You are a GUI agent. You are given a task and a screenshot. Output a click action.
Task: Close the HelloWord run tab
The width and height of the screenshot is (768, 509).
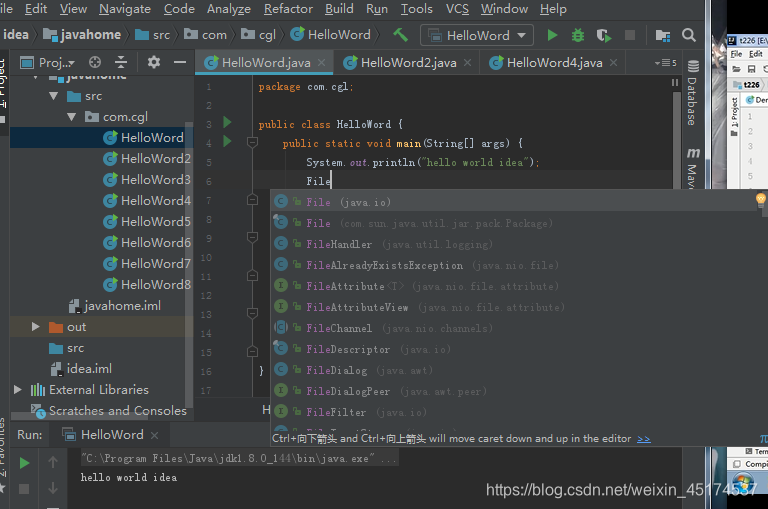[x=154, y=435]
